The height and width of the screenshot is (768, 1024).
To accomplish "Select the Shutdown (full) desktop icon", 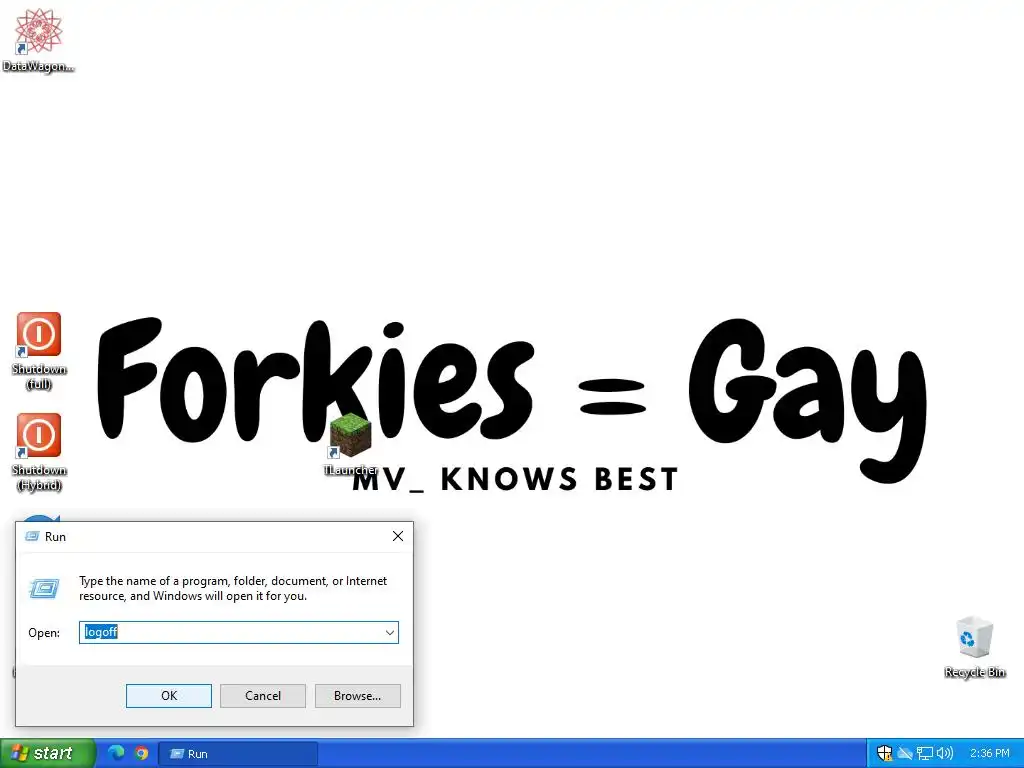I will point(39,351).
